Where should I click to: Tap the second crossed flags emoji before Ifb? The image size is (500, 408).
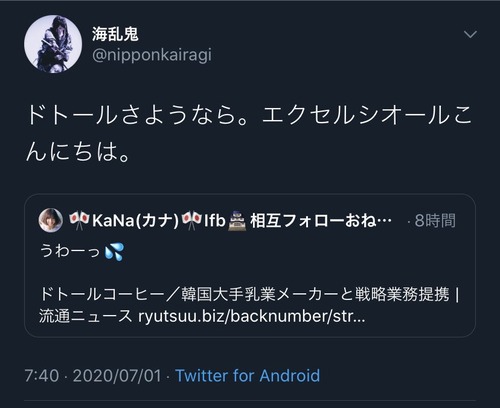[x=192, y=220]
